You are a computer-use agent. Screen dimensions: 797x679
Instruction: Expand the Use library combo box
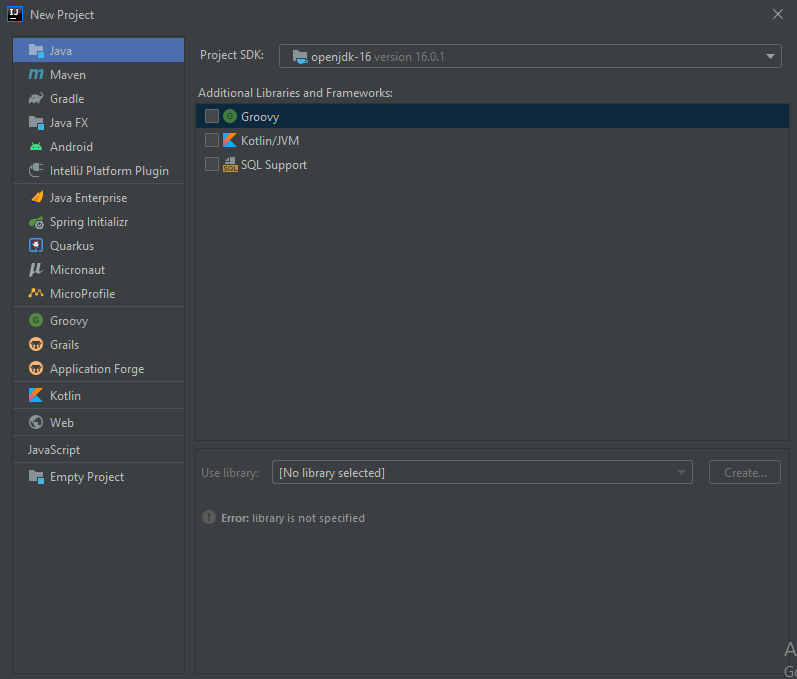click(482, 473)
